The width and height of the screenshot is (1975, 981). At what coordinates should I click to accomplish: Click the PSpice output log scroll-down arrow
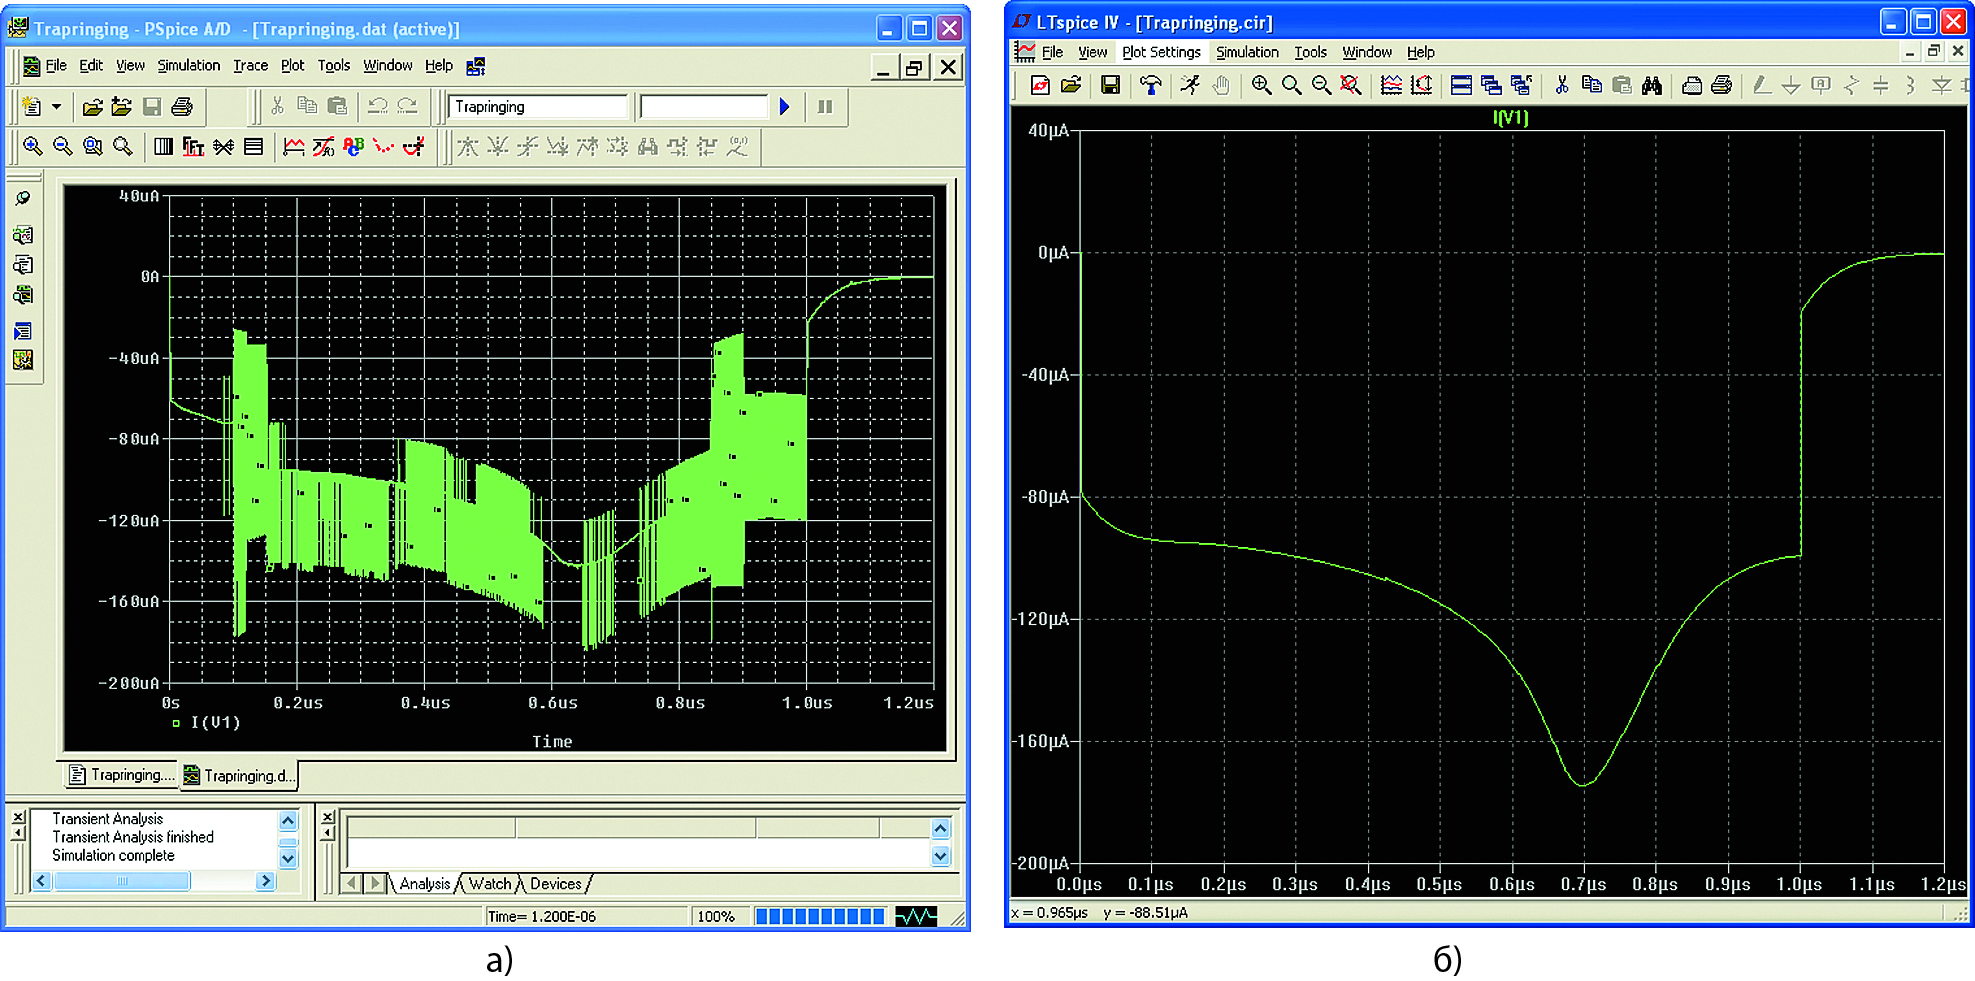(x=288, y=858)
